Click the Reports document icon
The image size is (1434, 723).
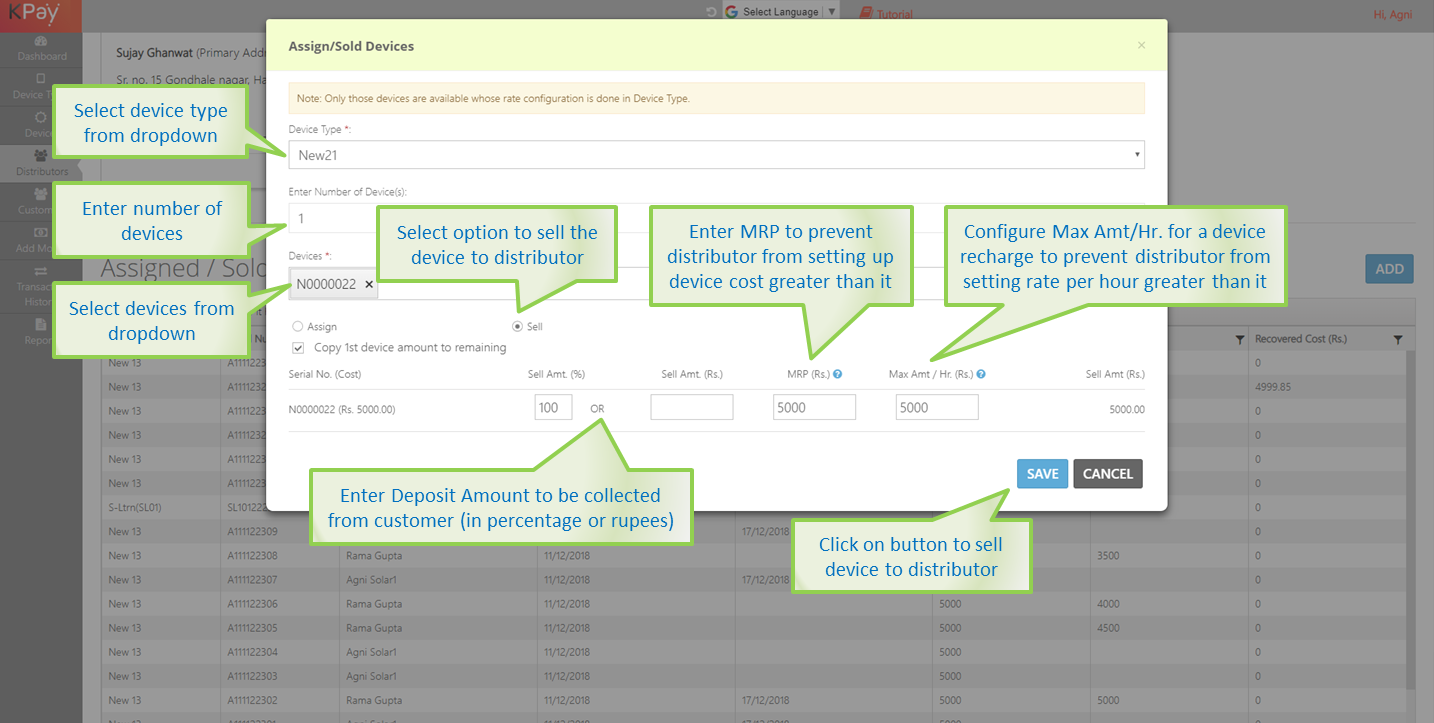pyautogui.click(x=41, y=325)
